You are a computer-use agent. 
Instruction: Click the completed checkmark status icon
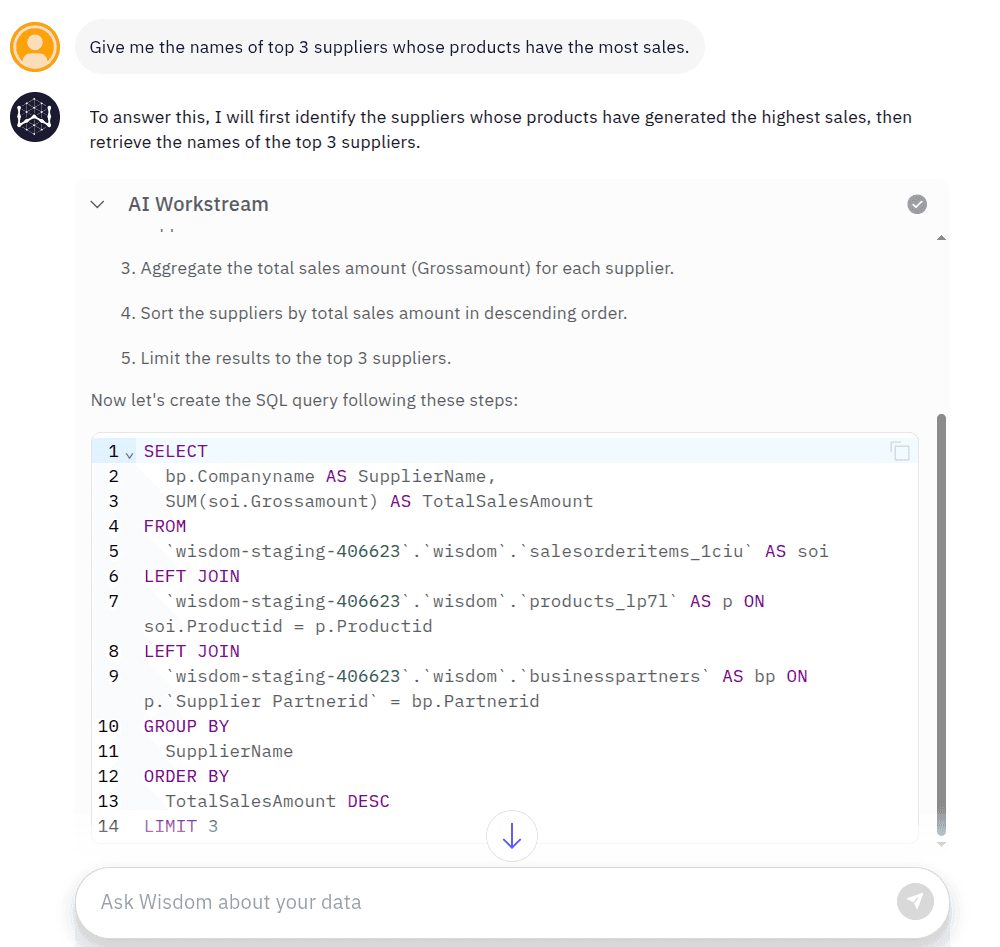pos(917,204)
